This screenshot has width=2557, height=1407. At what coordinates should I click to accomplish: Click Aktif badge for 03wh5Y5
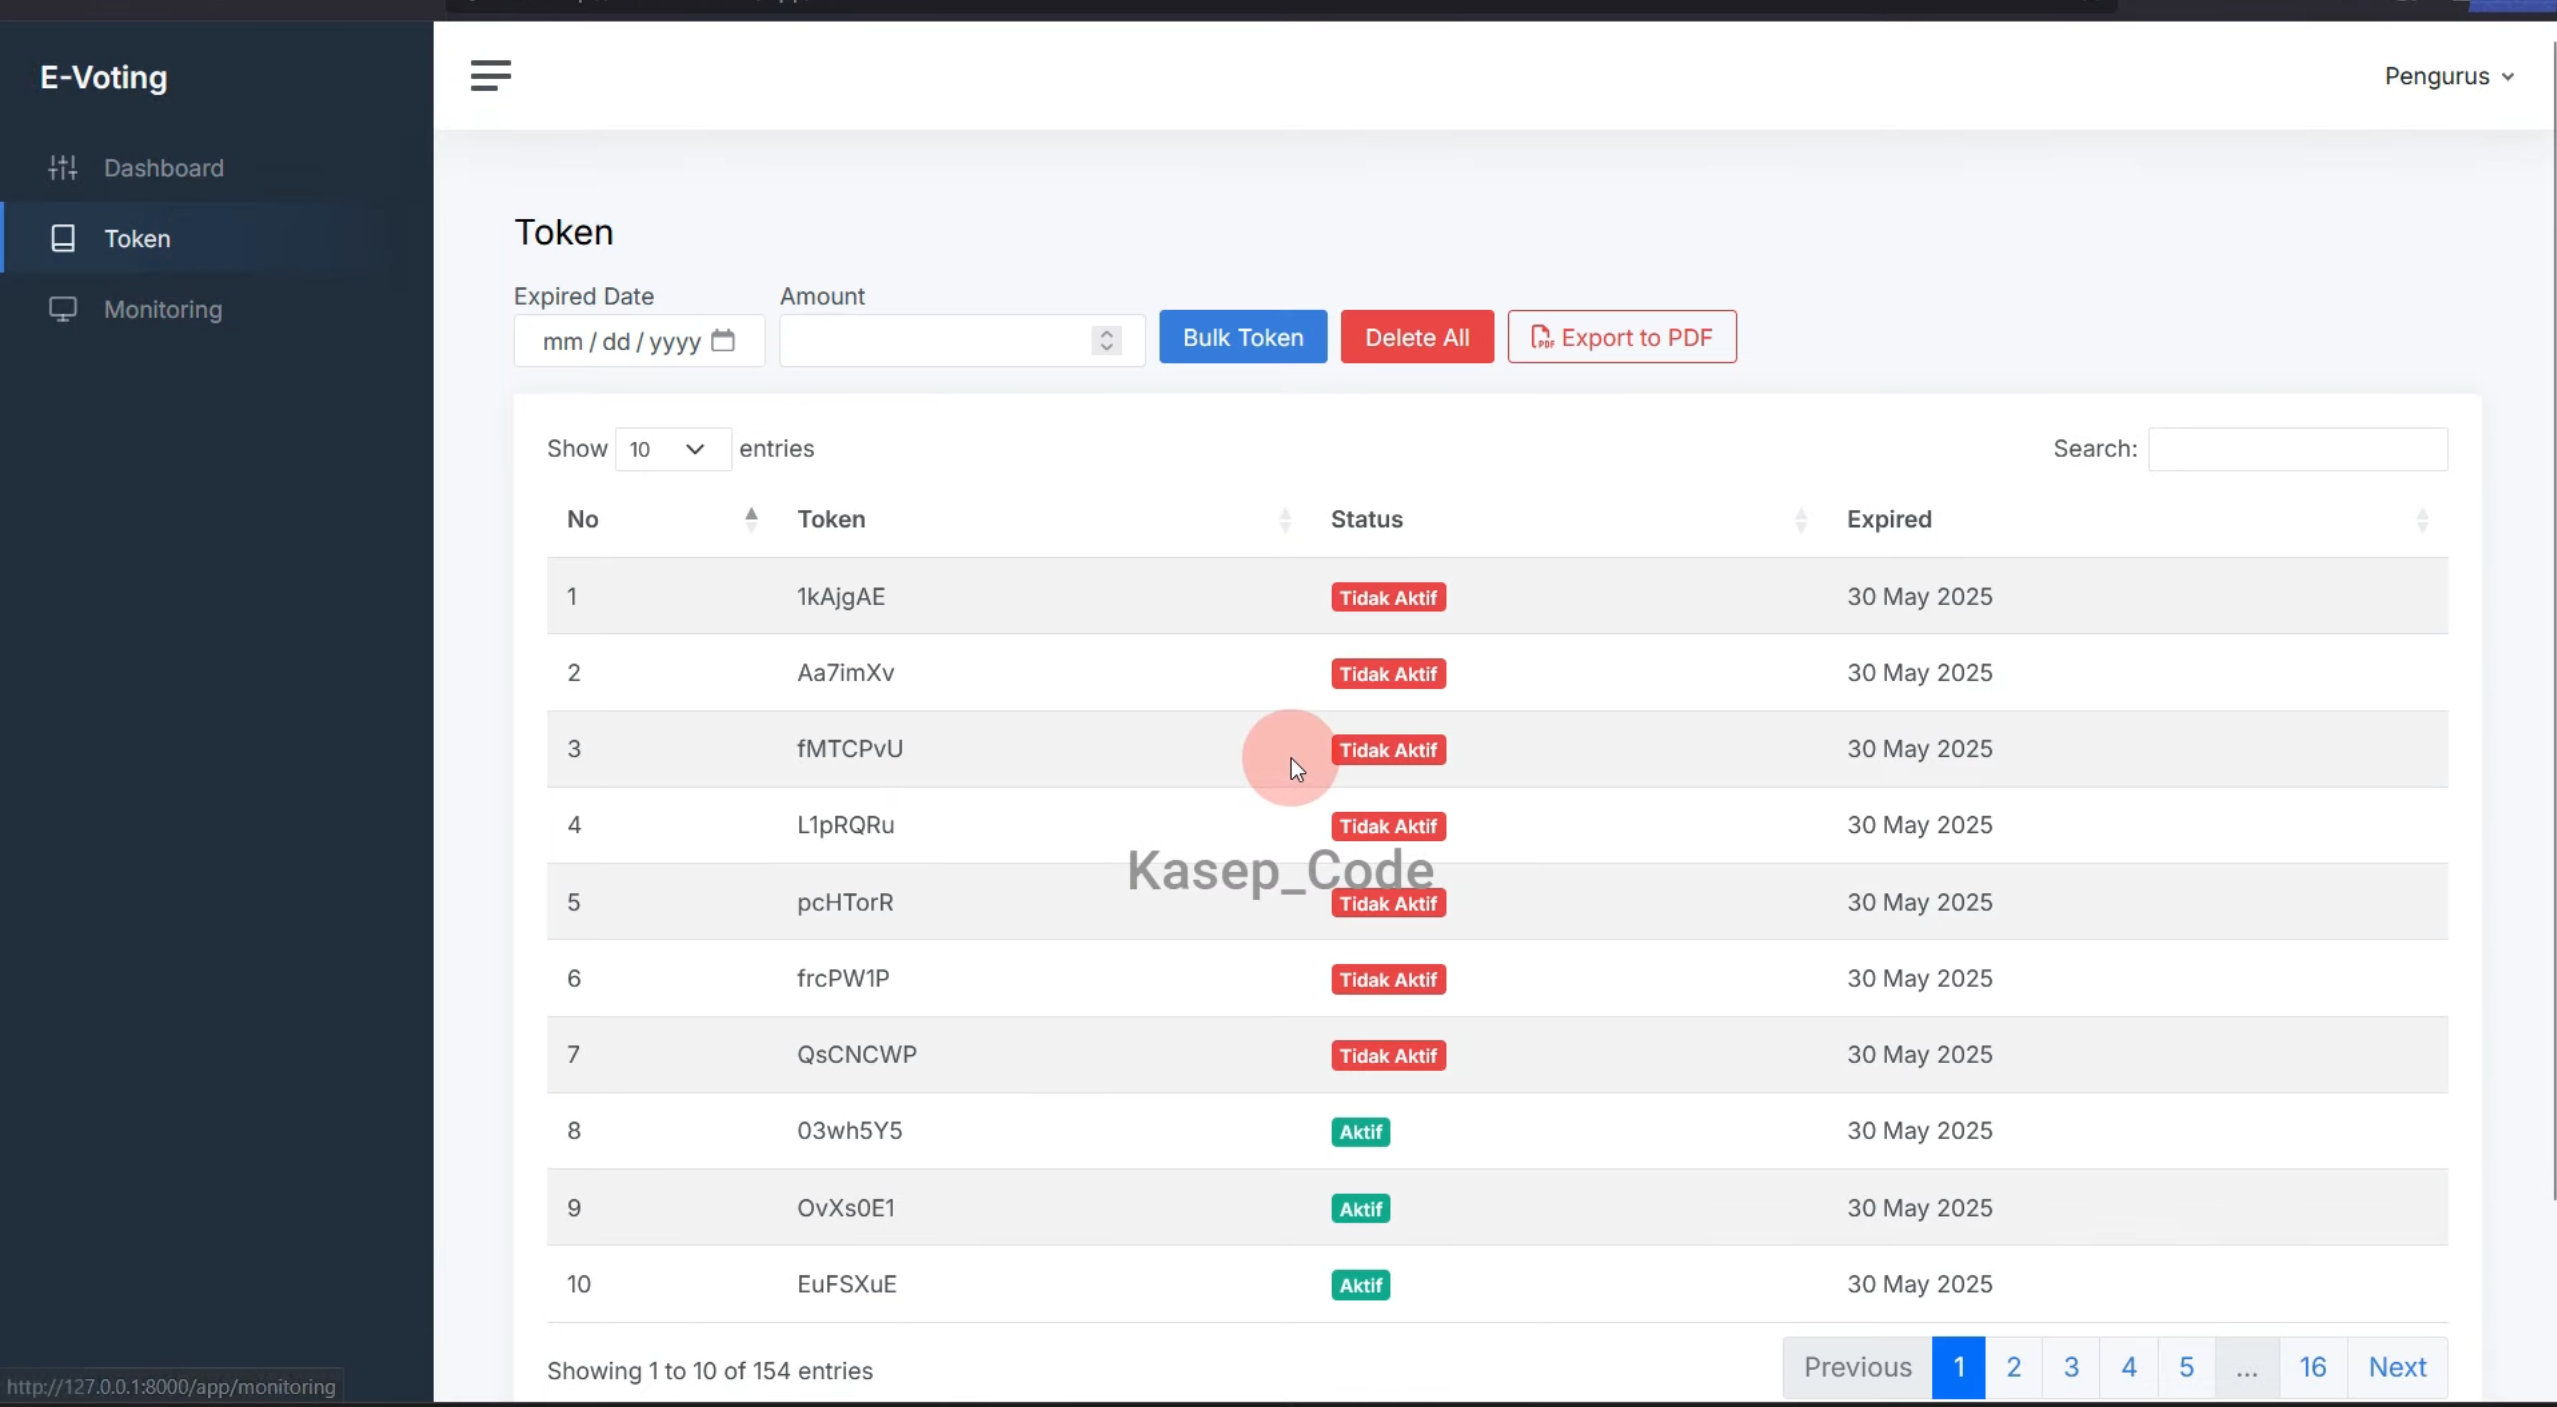(x=1360, y=1132)
